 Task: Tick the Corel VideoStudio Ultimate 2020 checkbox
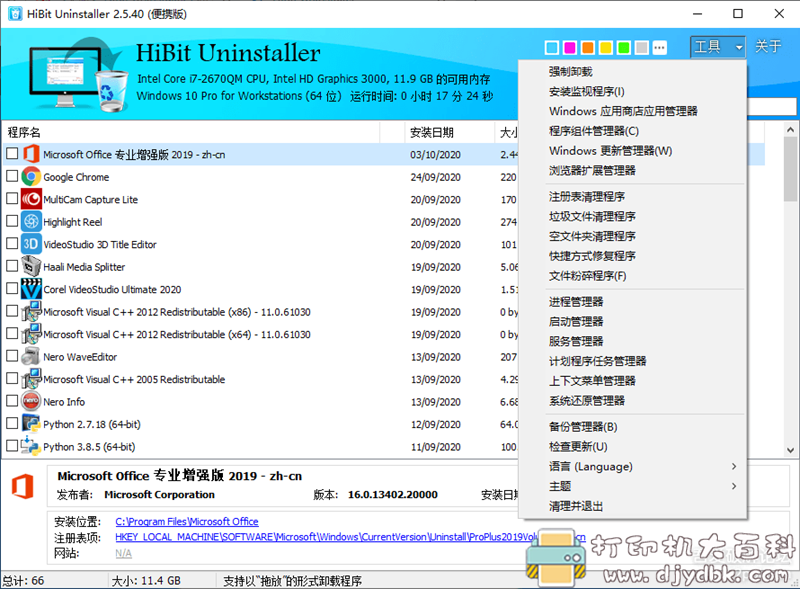coord(12,288)
